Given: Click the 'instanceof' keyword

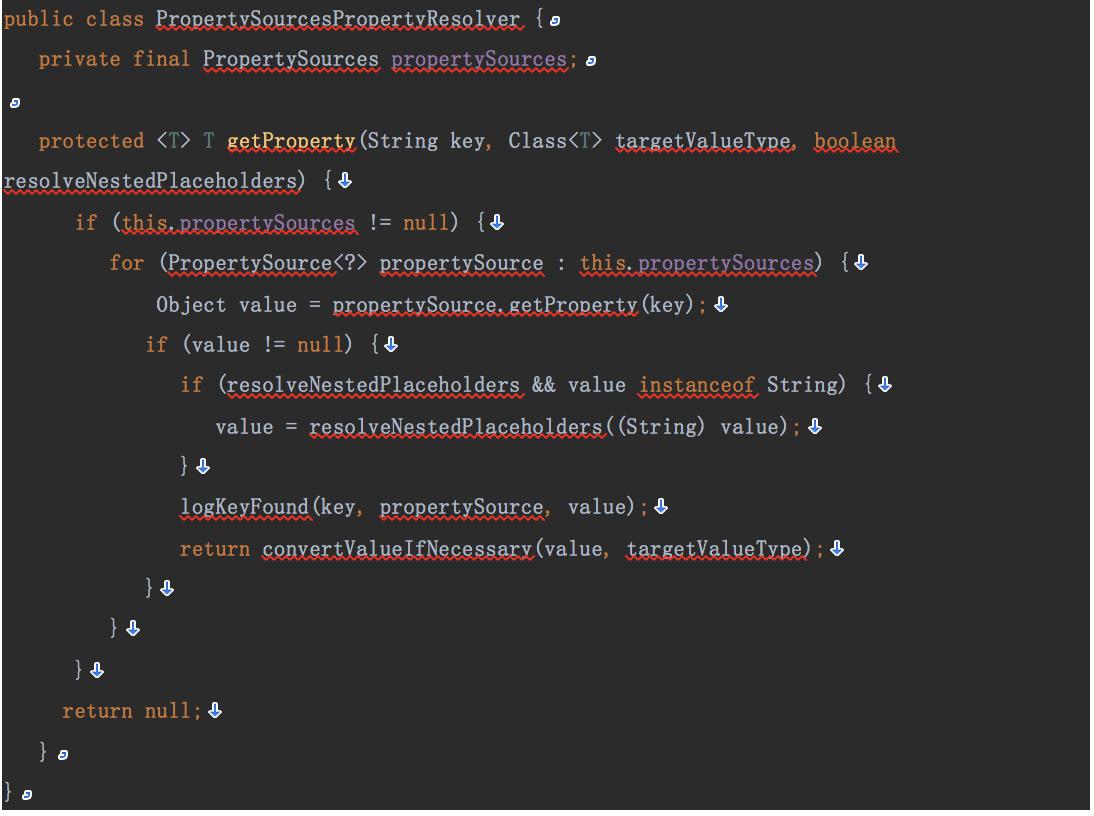Looking at the screenshot, I should 696,385.
